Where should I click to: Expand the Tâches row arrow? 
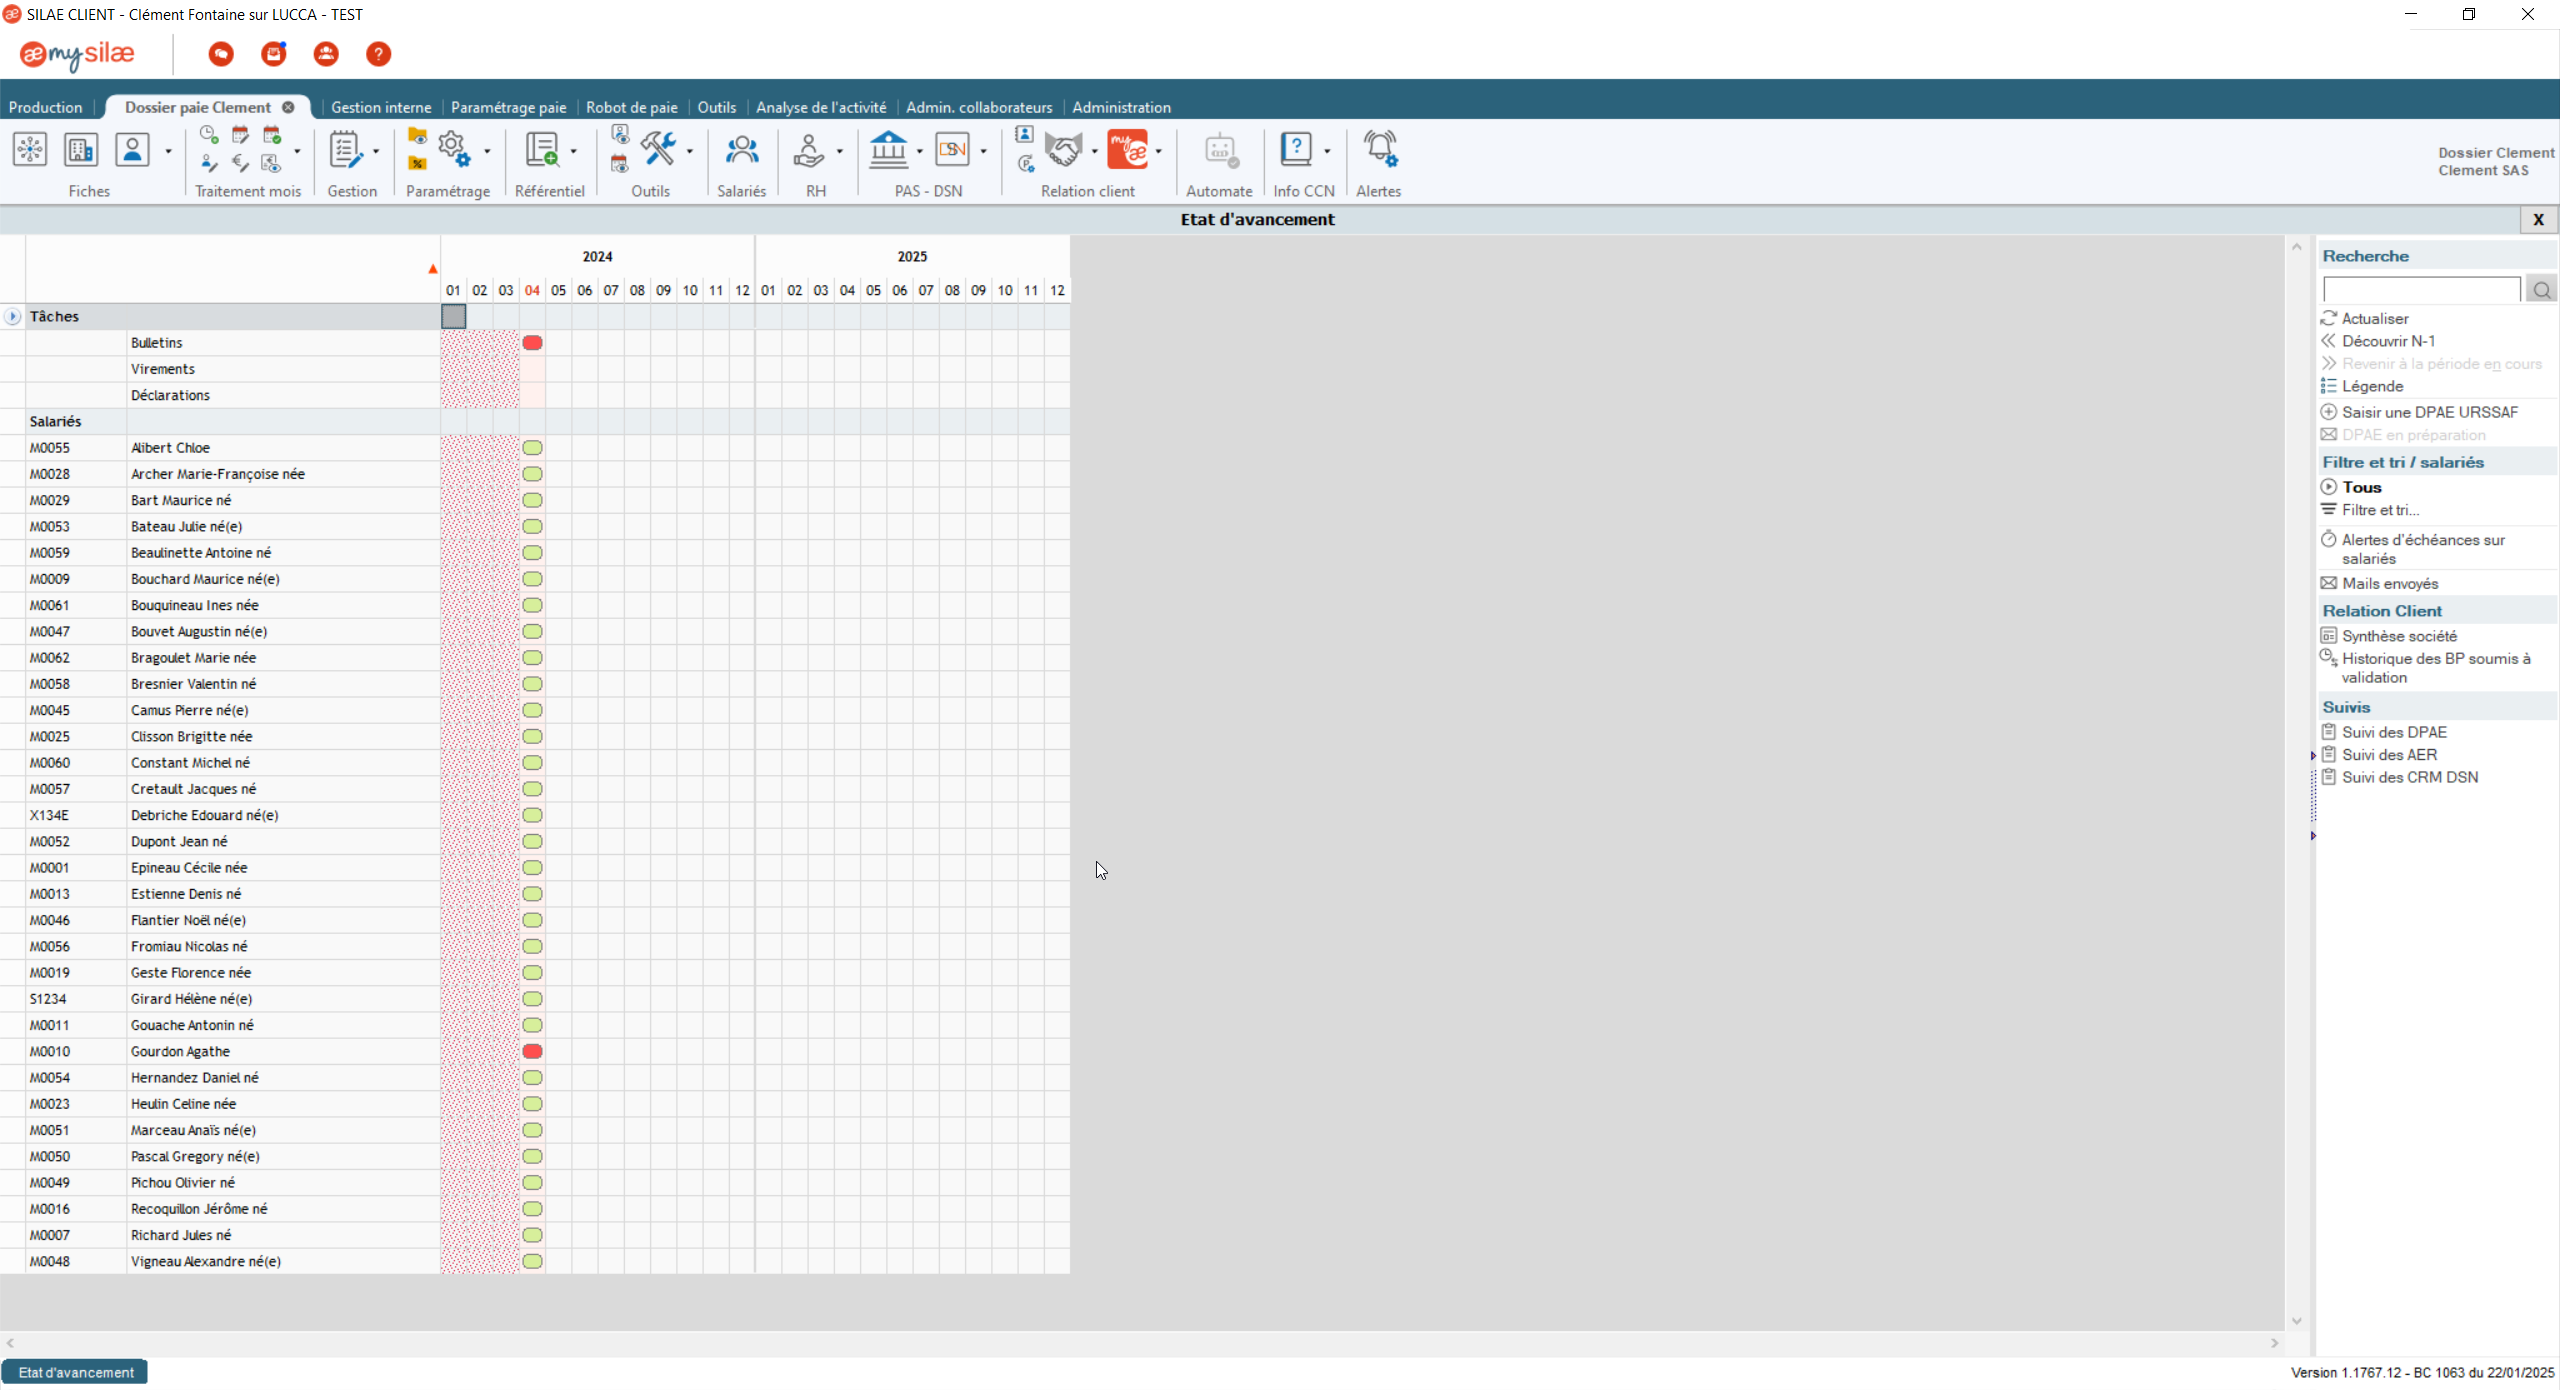(13, 316)
